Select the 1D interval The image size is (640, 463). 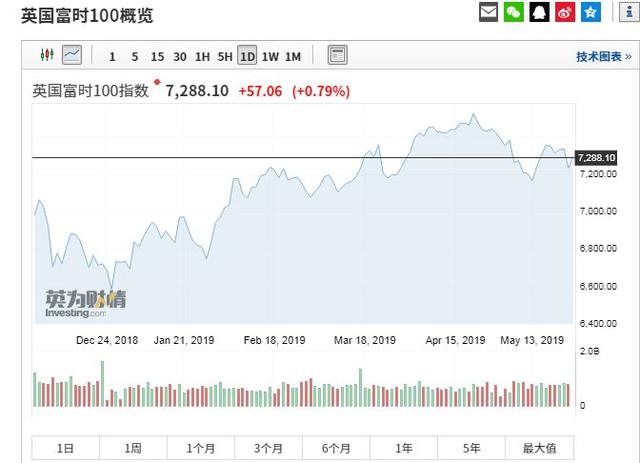(246, 56)
